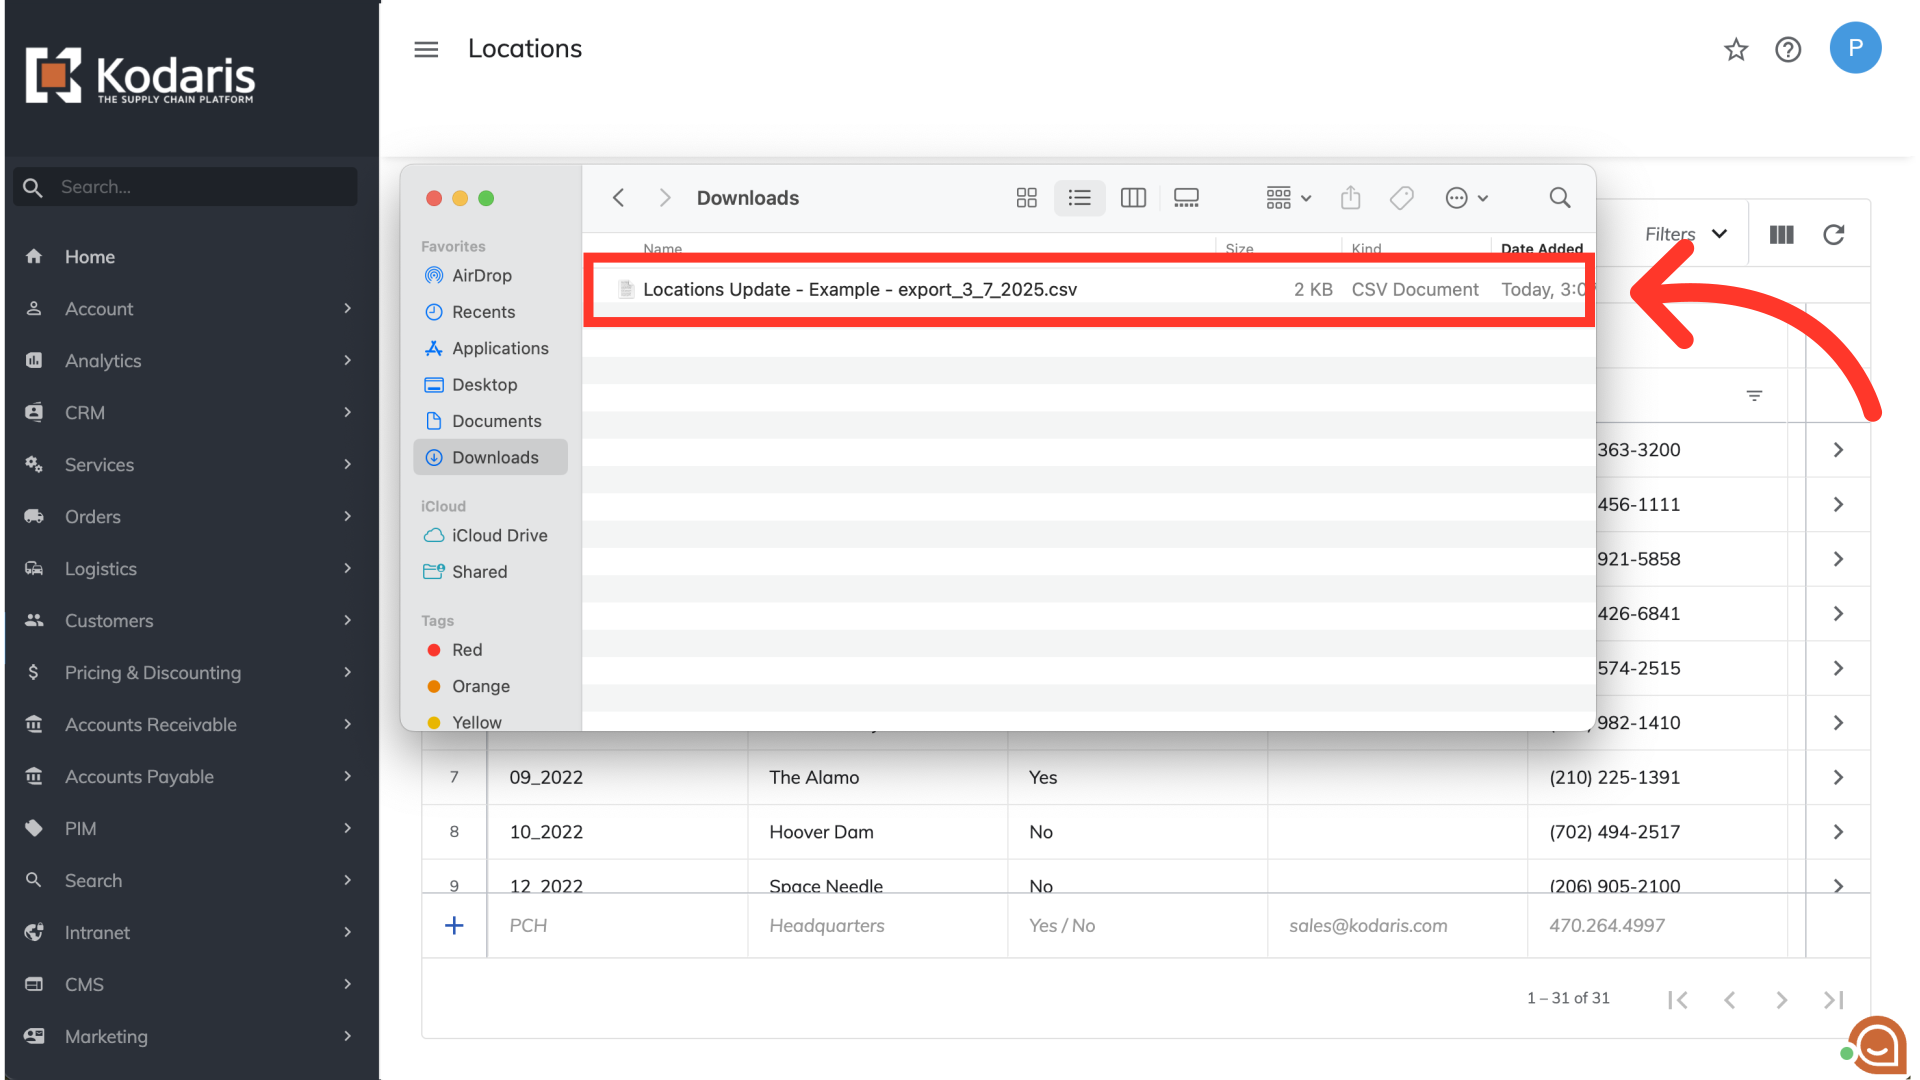The image size is (1920, 1080).
Task: Click the Red tag in Finder
Action: (466, 650)
